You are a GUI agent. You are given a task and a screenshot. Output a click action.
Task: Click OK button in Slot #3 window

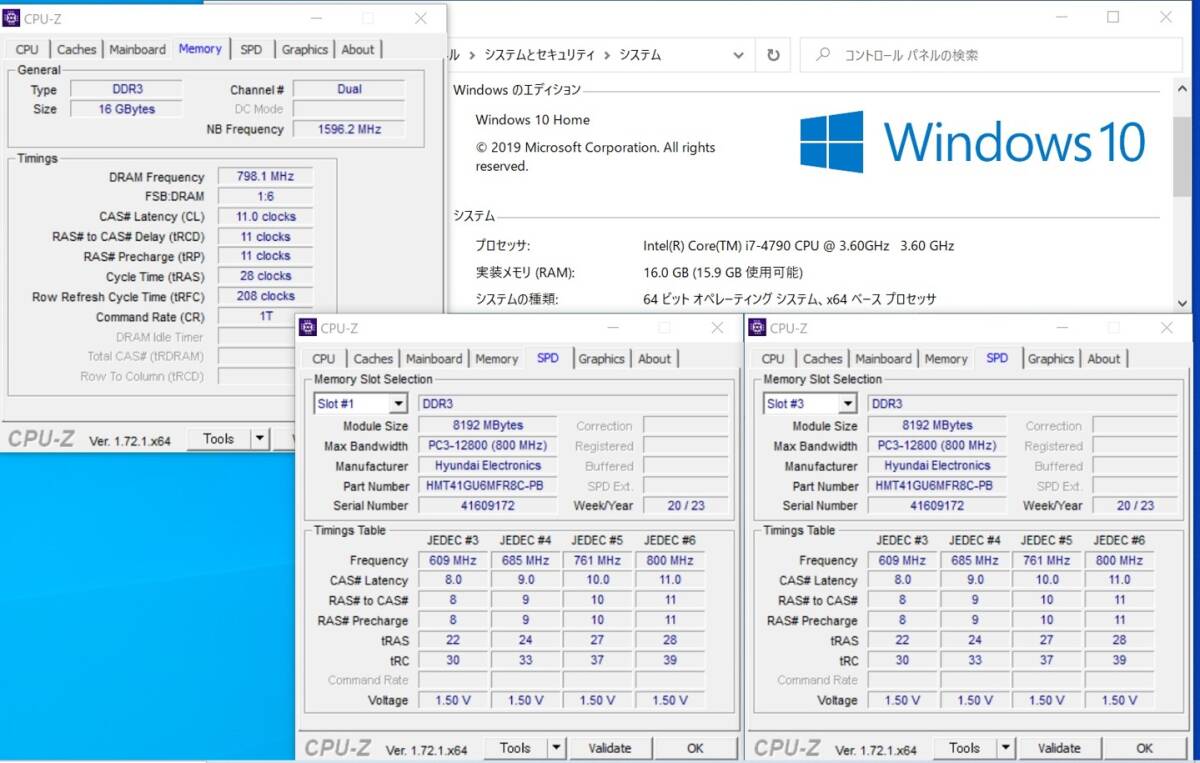[x=1144, y=747]
